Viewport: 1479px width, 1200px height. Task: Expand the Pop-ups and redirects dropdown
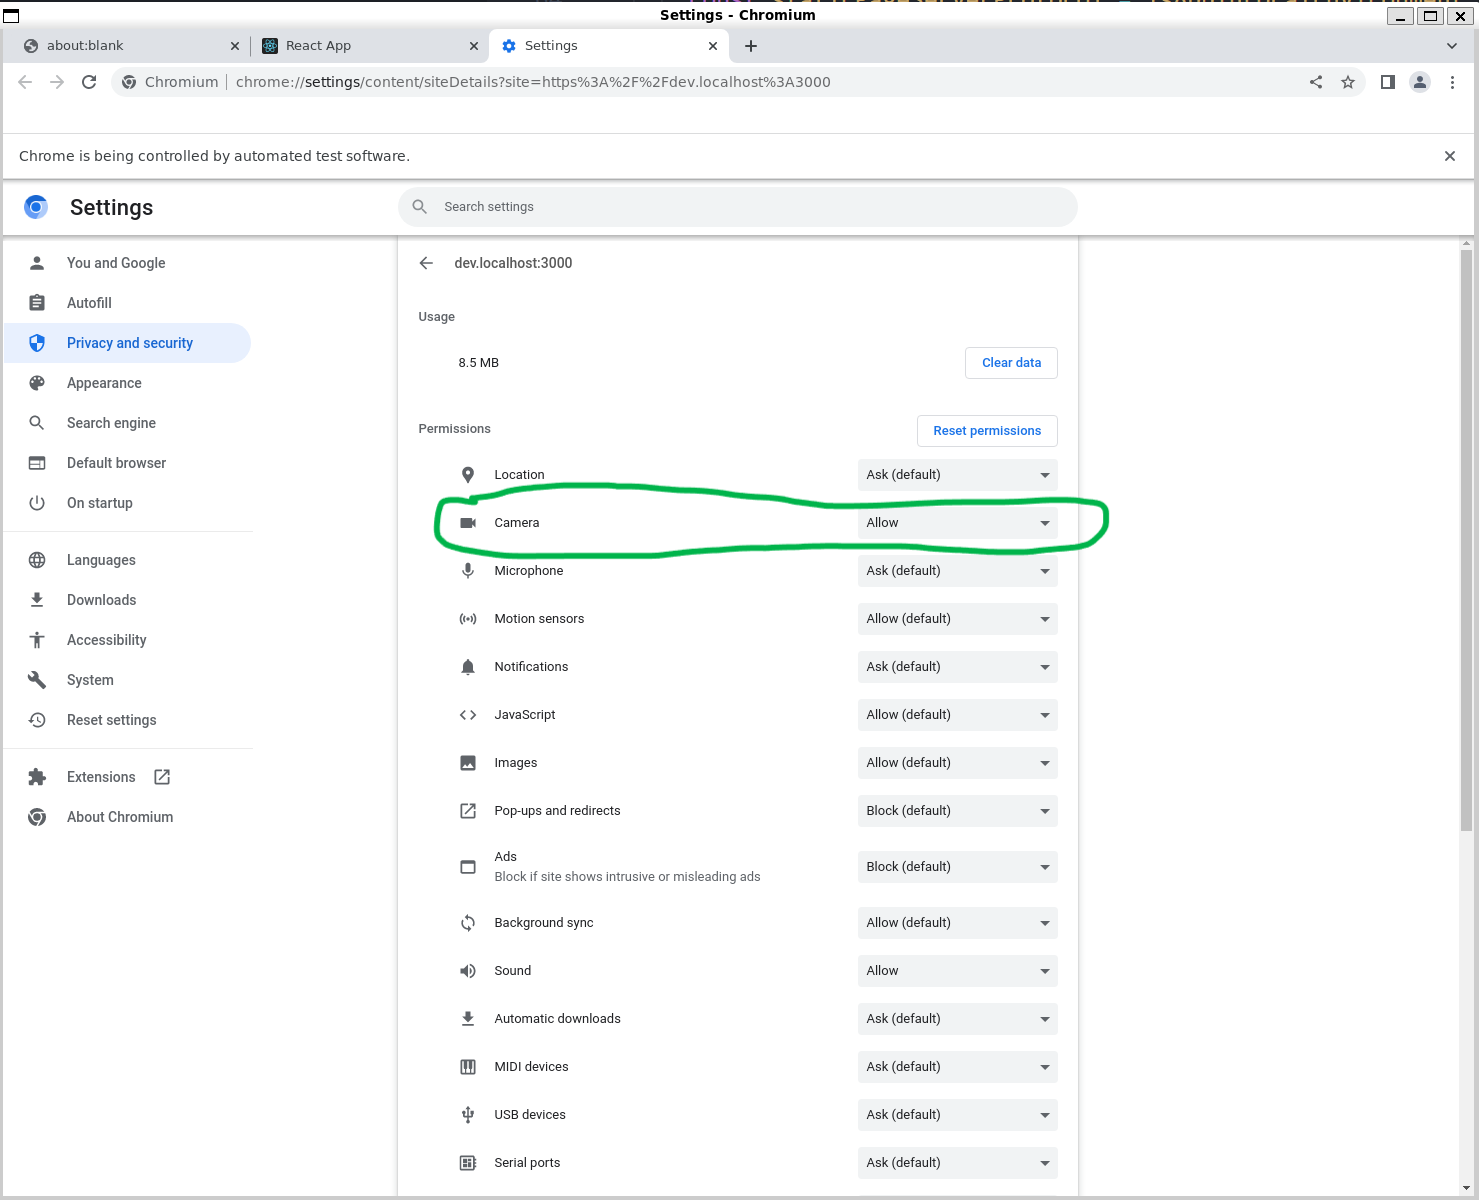tap(957, 811)
